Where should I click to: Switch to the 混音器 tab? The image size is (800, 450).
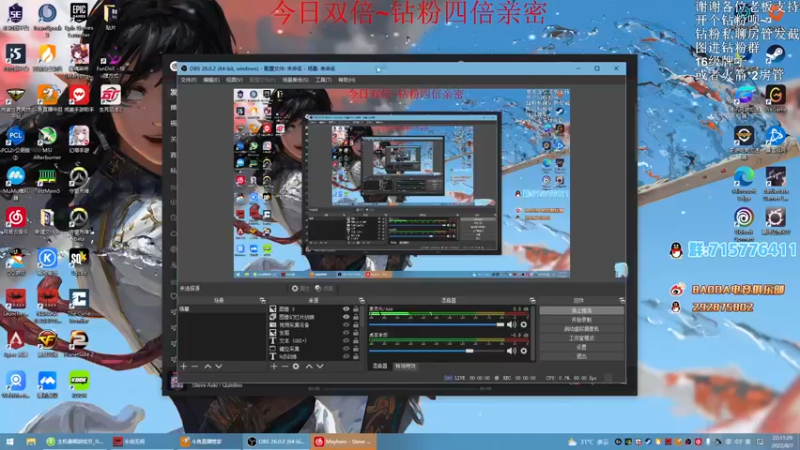(x=380, y=366)
